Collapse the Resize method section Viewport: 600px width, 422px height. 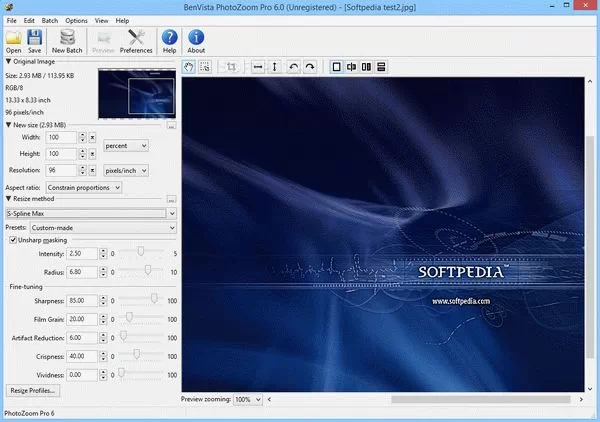tap(8, 199)
